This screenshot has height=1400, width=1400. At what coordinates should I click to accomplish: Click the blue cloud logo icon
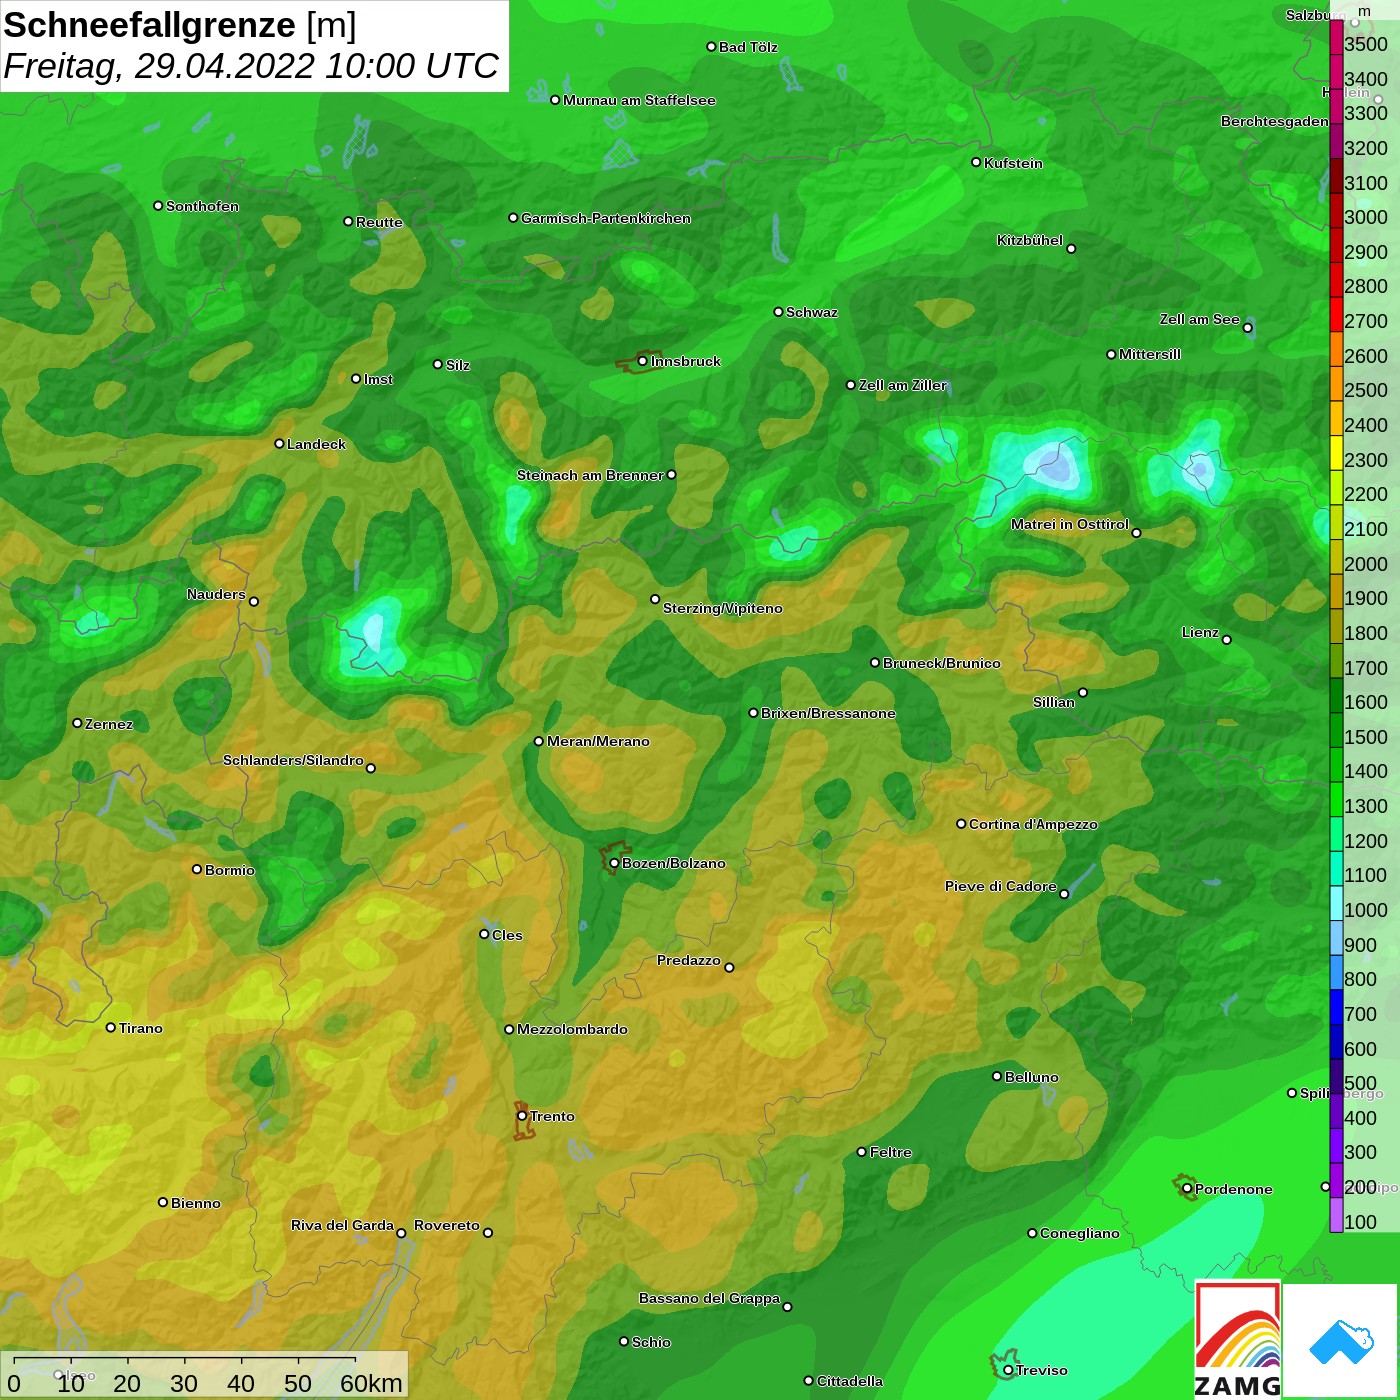point(1340,1341)
